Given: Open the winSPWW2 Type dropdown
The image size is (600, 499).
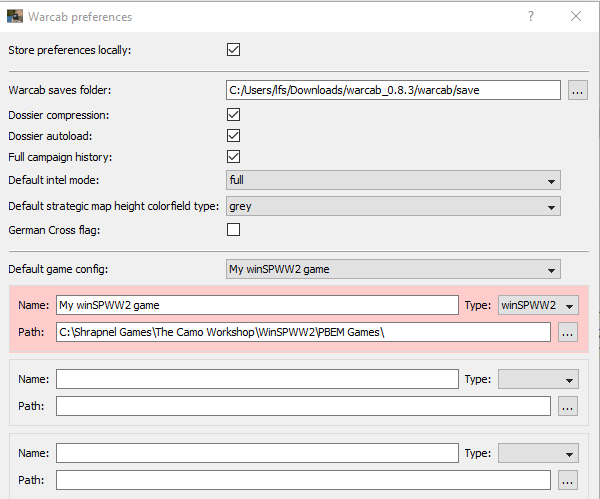Looking at the screenshot, I should click(538, 305).
